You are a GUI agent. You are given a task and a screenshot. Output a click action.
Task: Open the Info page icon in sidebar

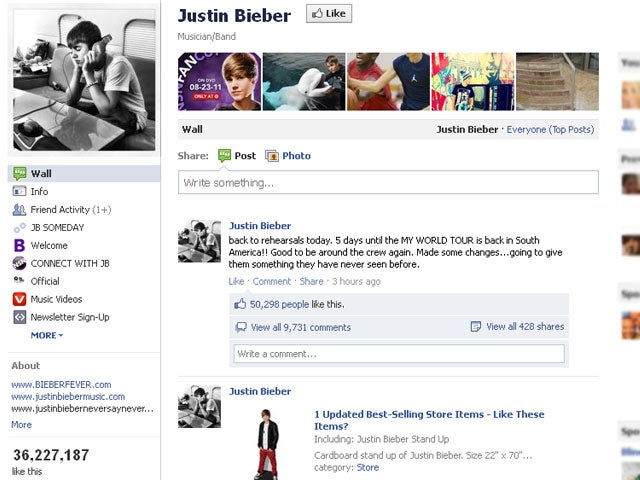tap(19, 191)
